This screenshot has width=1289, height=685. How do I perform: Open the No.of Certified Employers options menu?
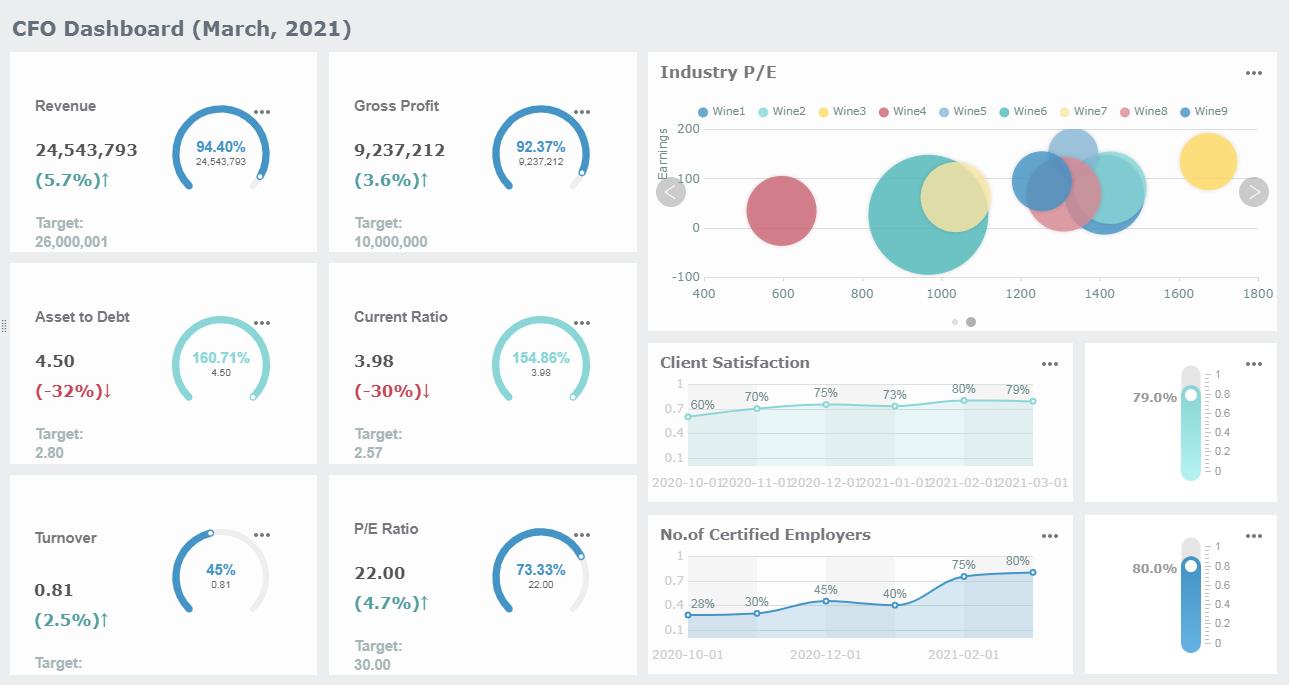point(1050,536)
